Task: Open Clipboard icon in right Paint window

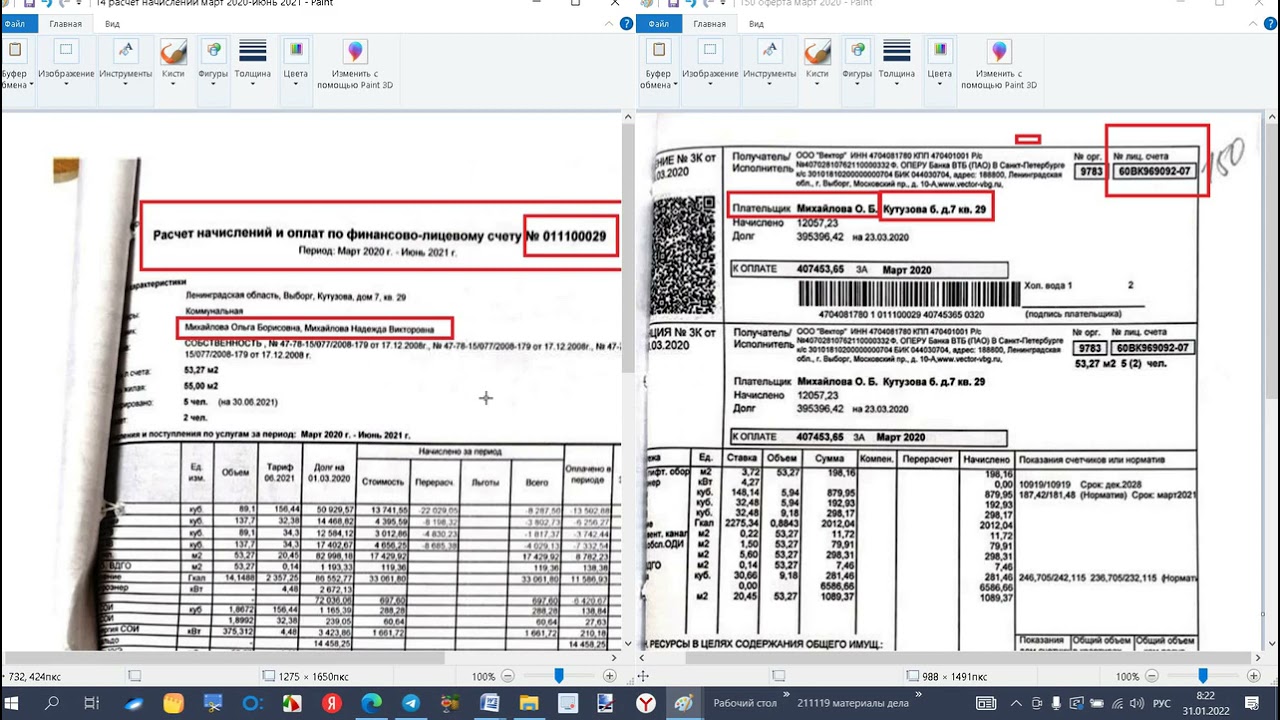Action: [x=658, y=50]
